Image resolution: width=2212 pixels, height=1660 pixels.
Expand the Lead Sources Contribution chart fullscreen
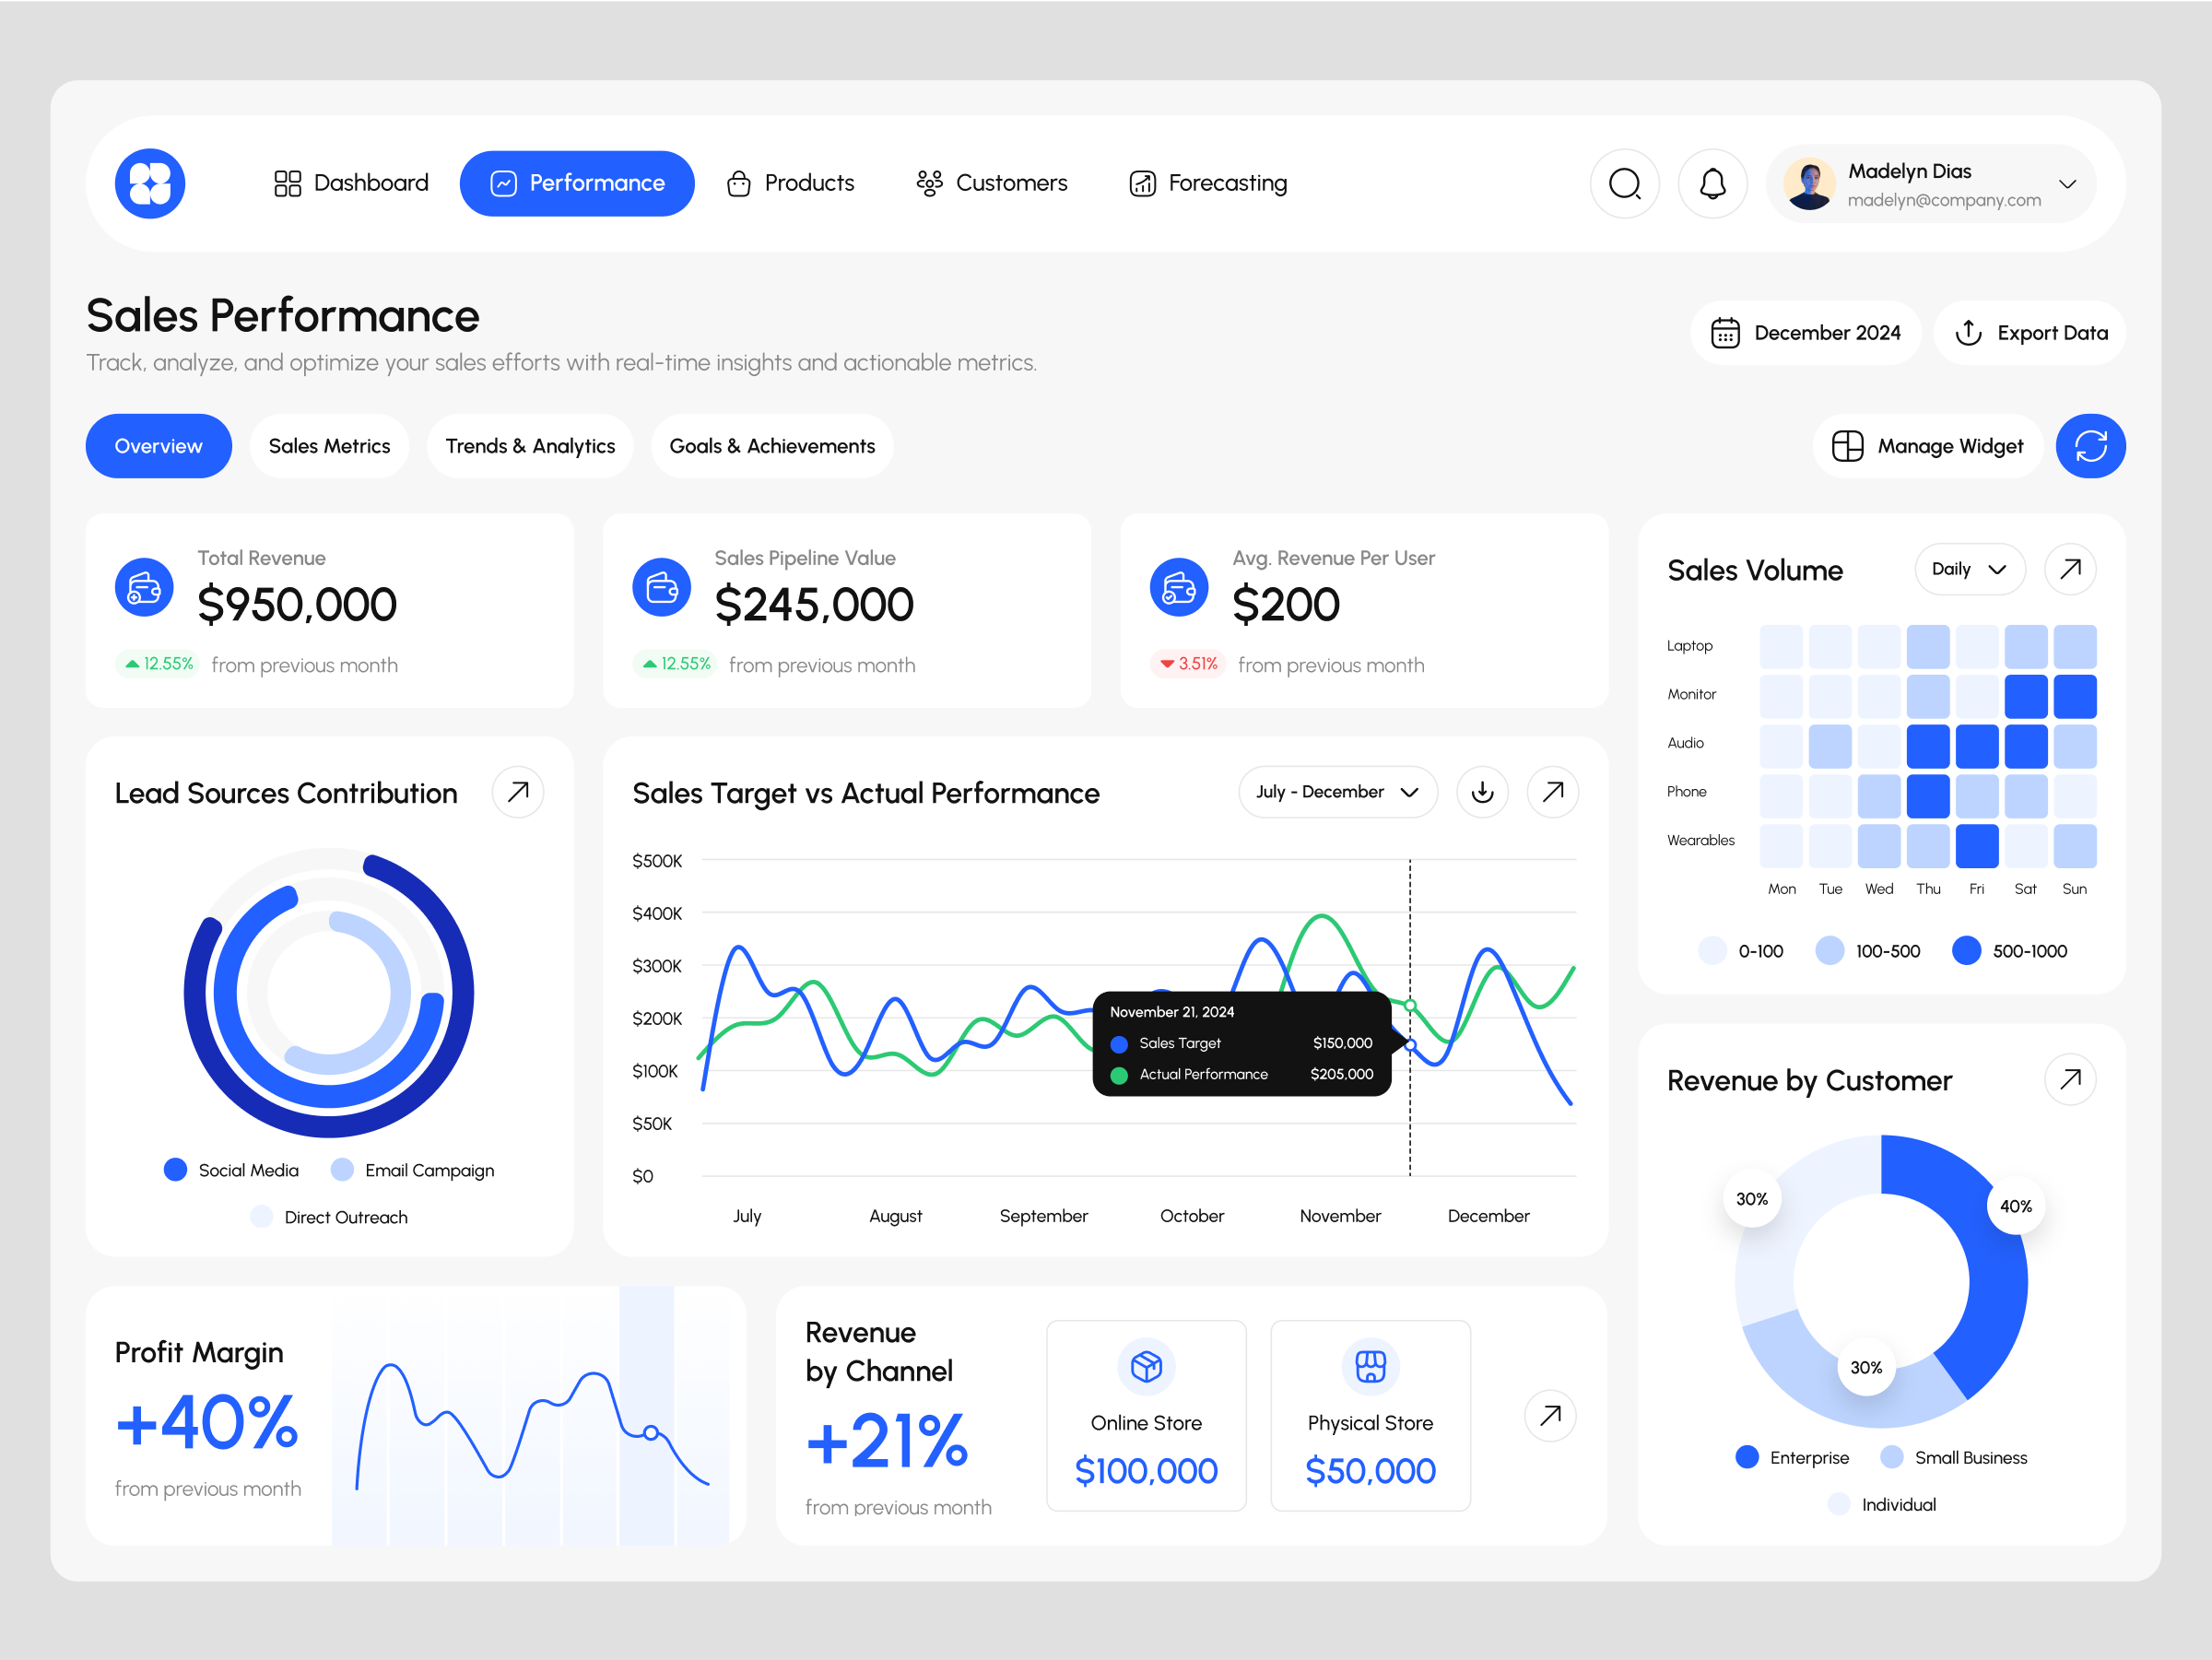[x=518, y=792]
